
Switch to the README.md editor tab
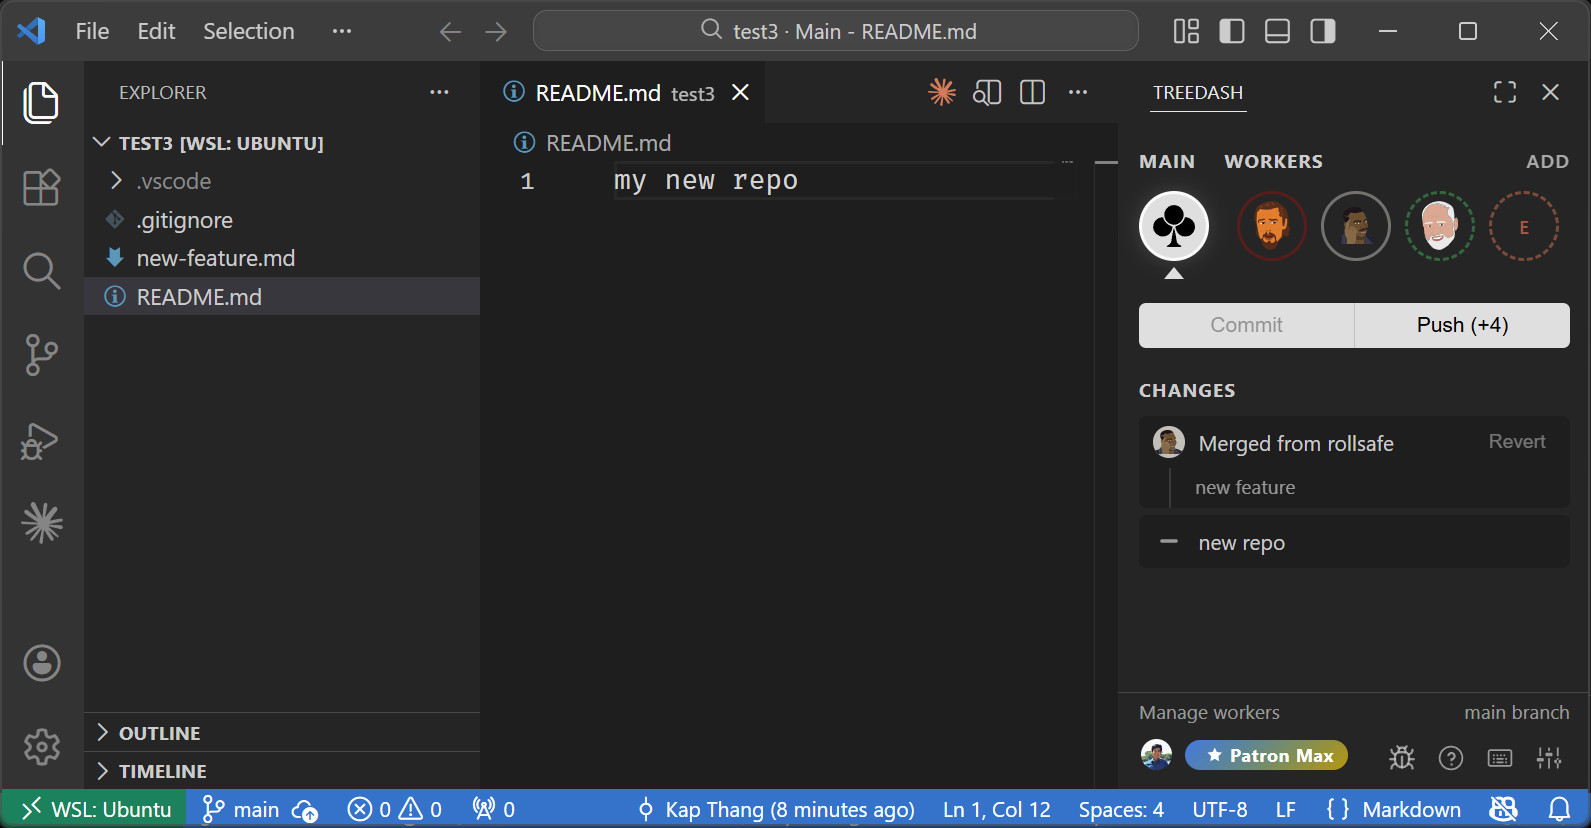coord(624,93)
